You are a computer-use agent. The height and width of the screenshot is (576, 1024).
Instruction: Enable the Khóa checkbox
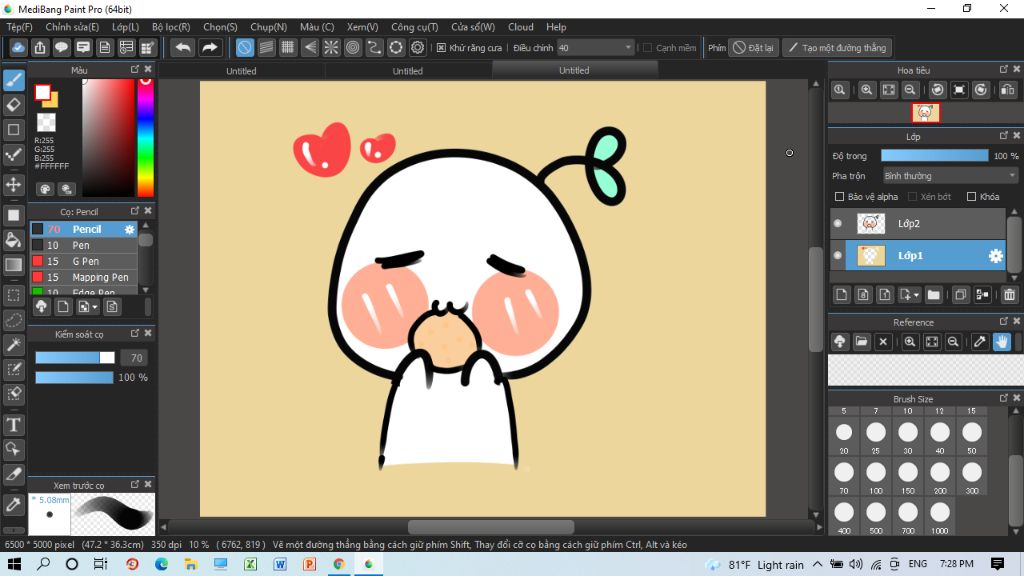pyautogui.click(x=971, y=197)
